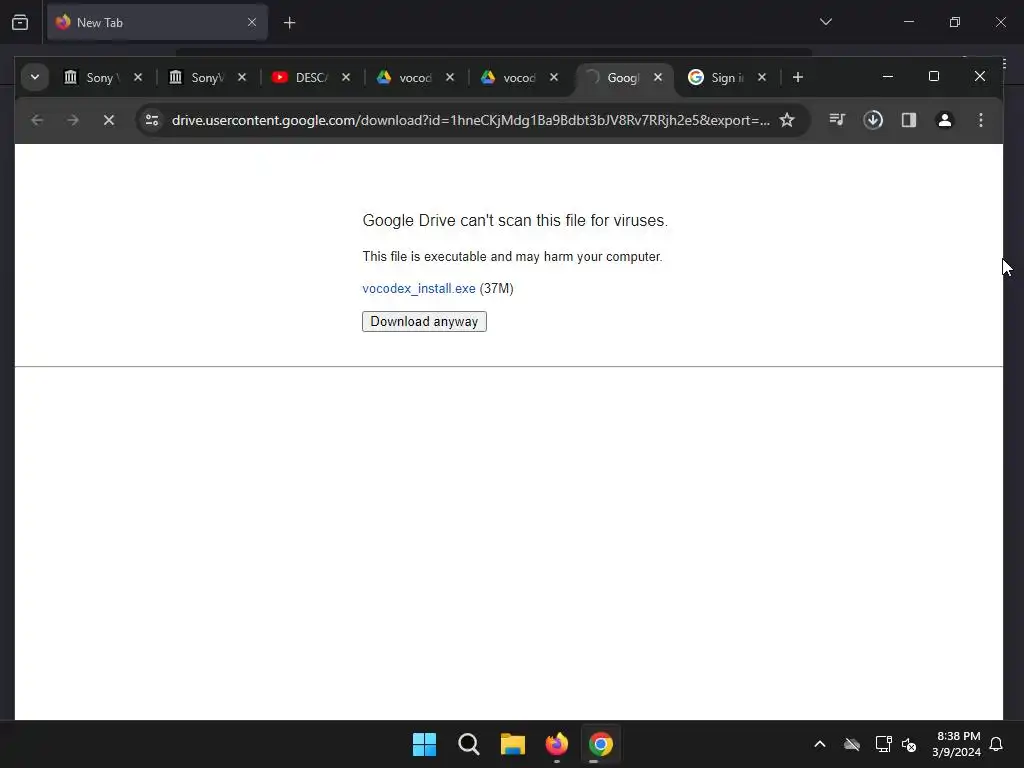This screenshot has width=1024, height=768.
Task: Close the second SonyV tab
Action: [x=242, y=77]
